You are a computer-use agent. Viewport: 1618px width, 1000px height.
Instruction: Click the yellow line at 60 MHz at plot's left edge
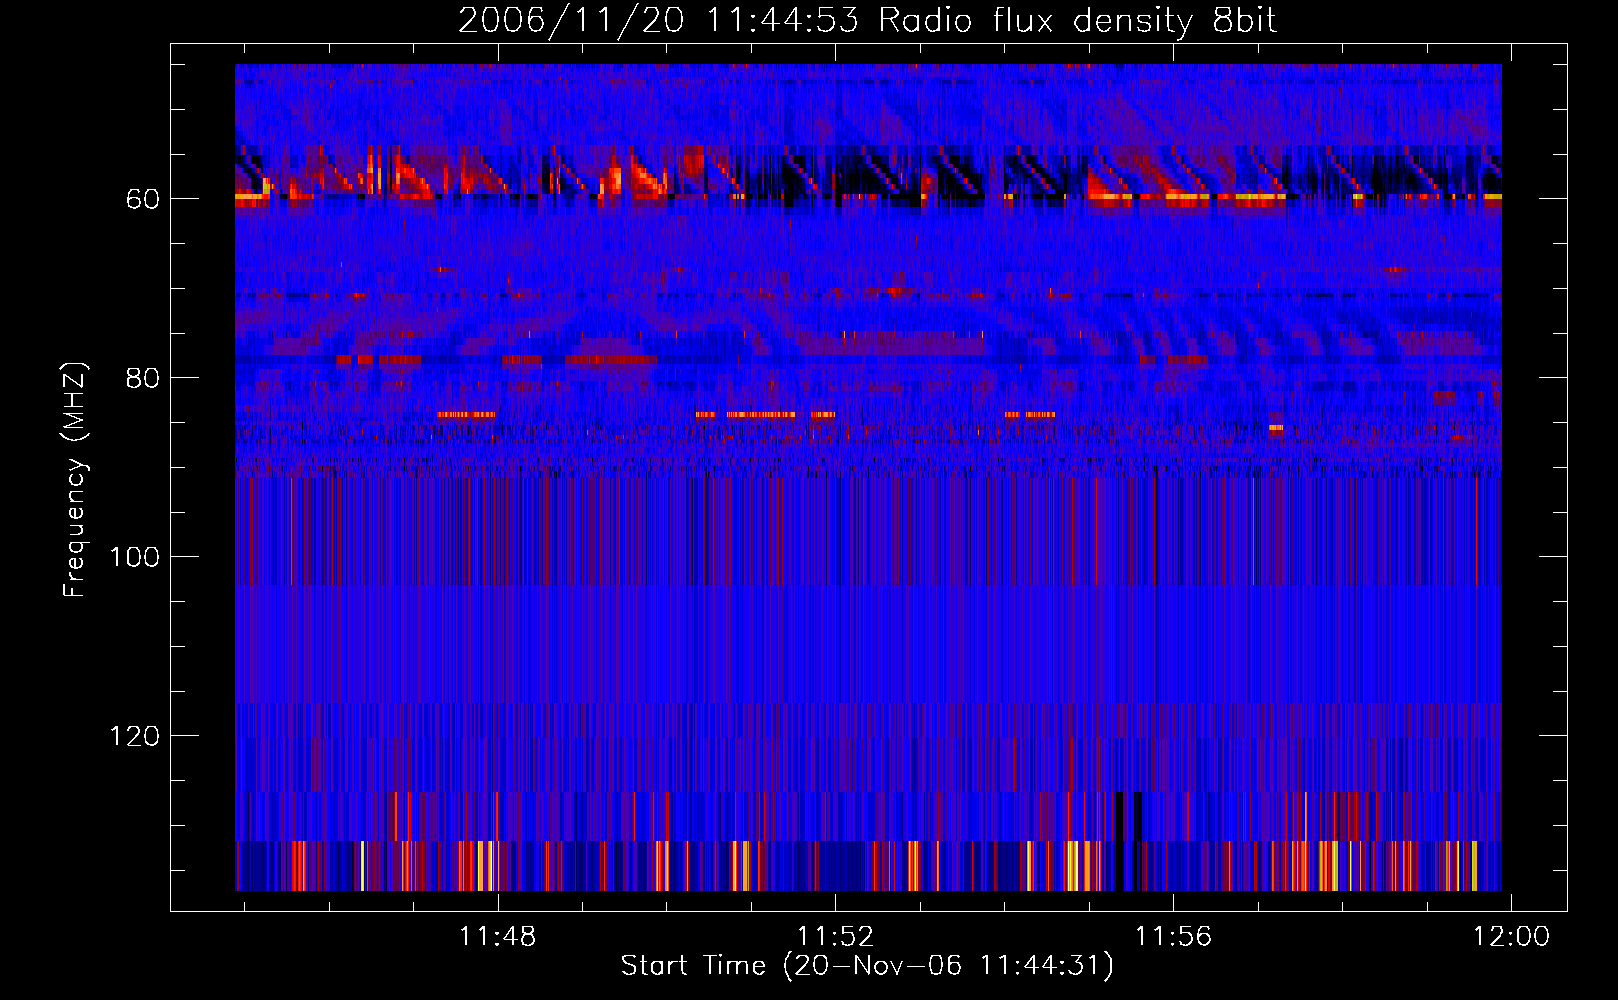click(249, 197)
